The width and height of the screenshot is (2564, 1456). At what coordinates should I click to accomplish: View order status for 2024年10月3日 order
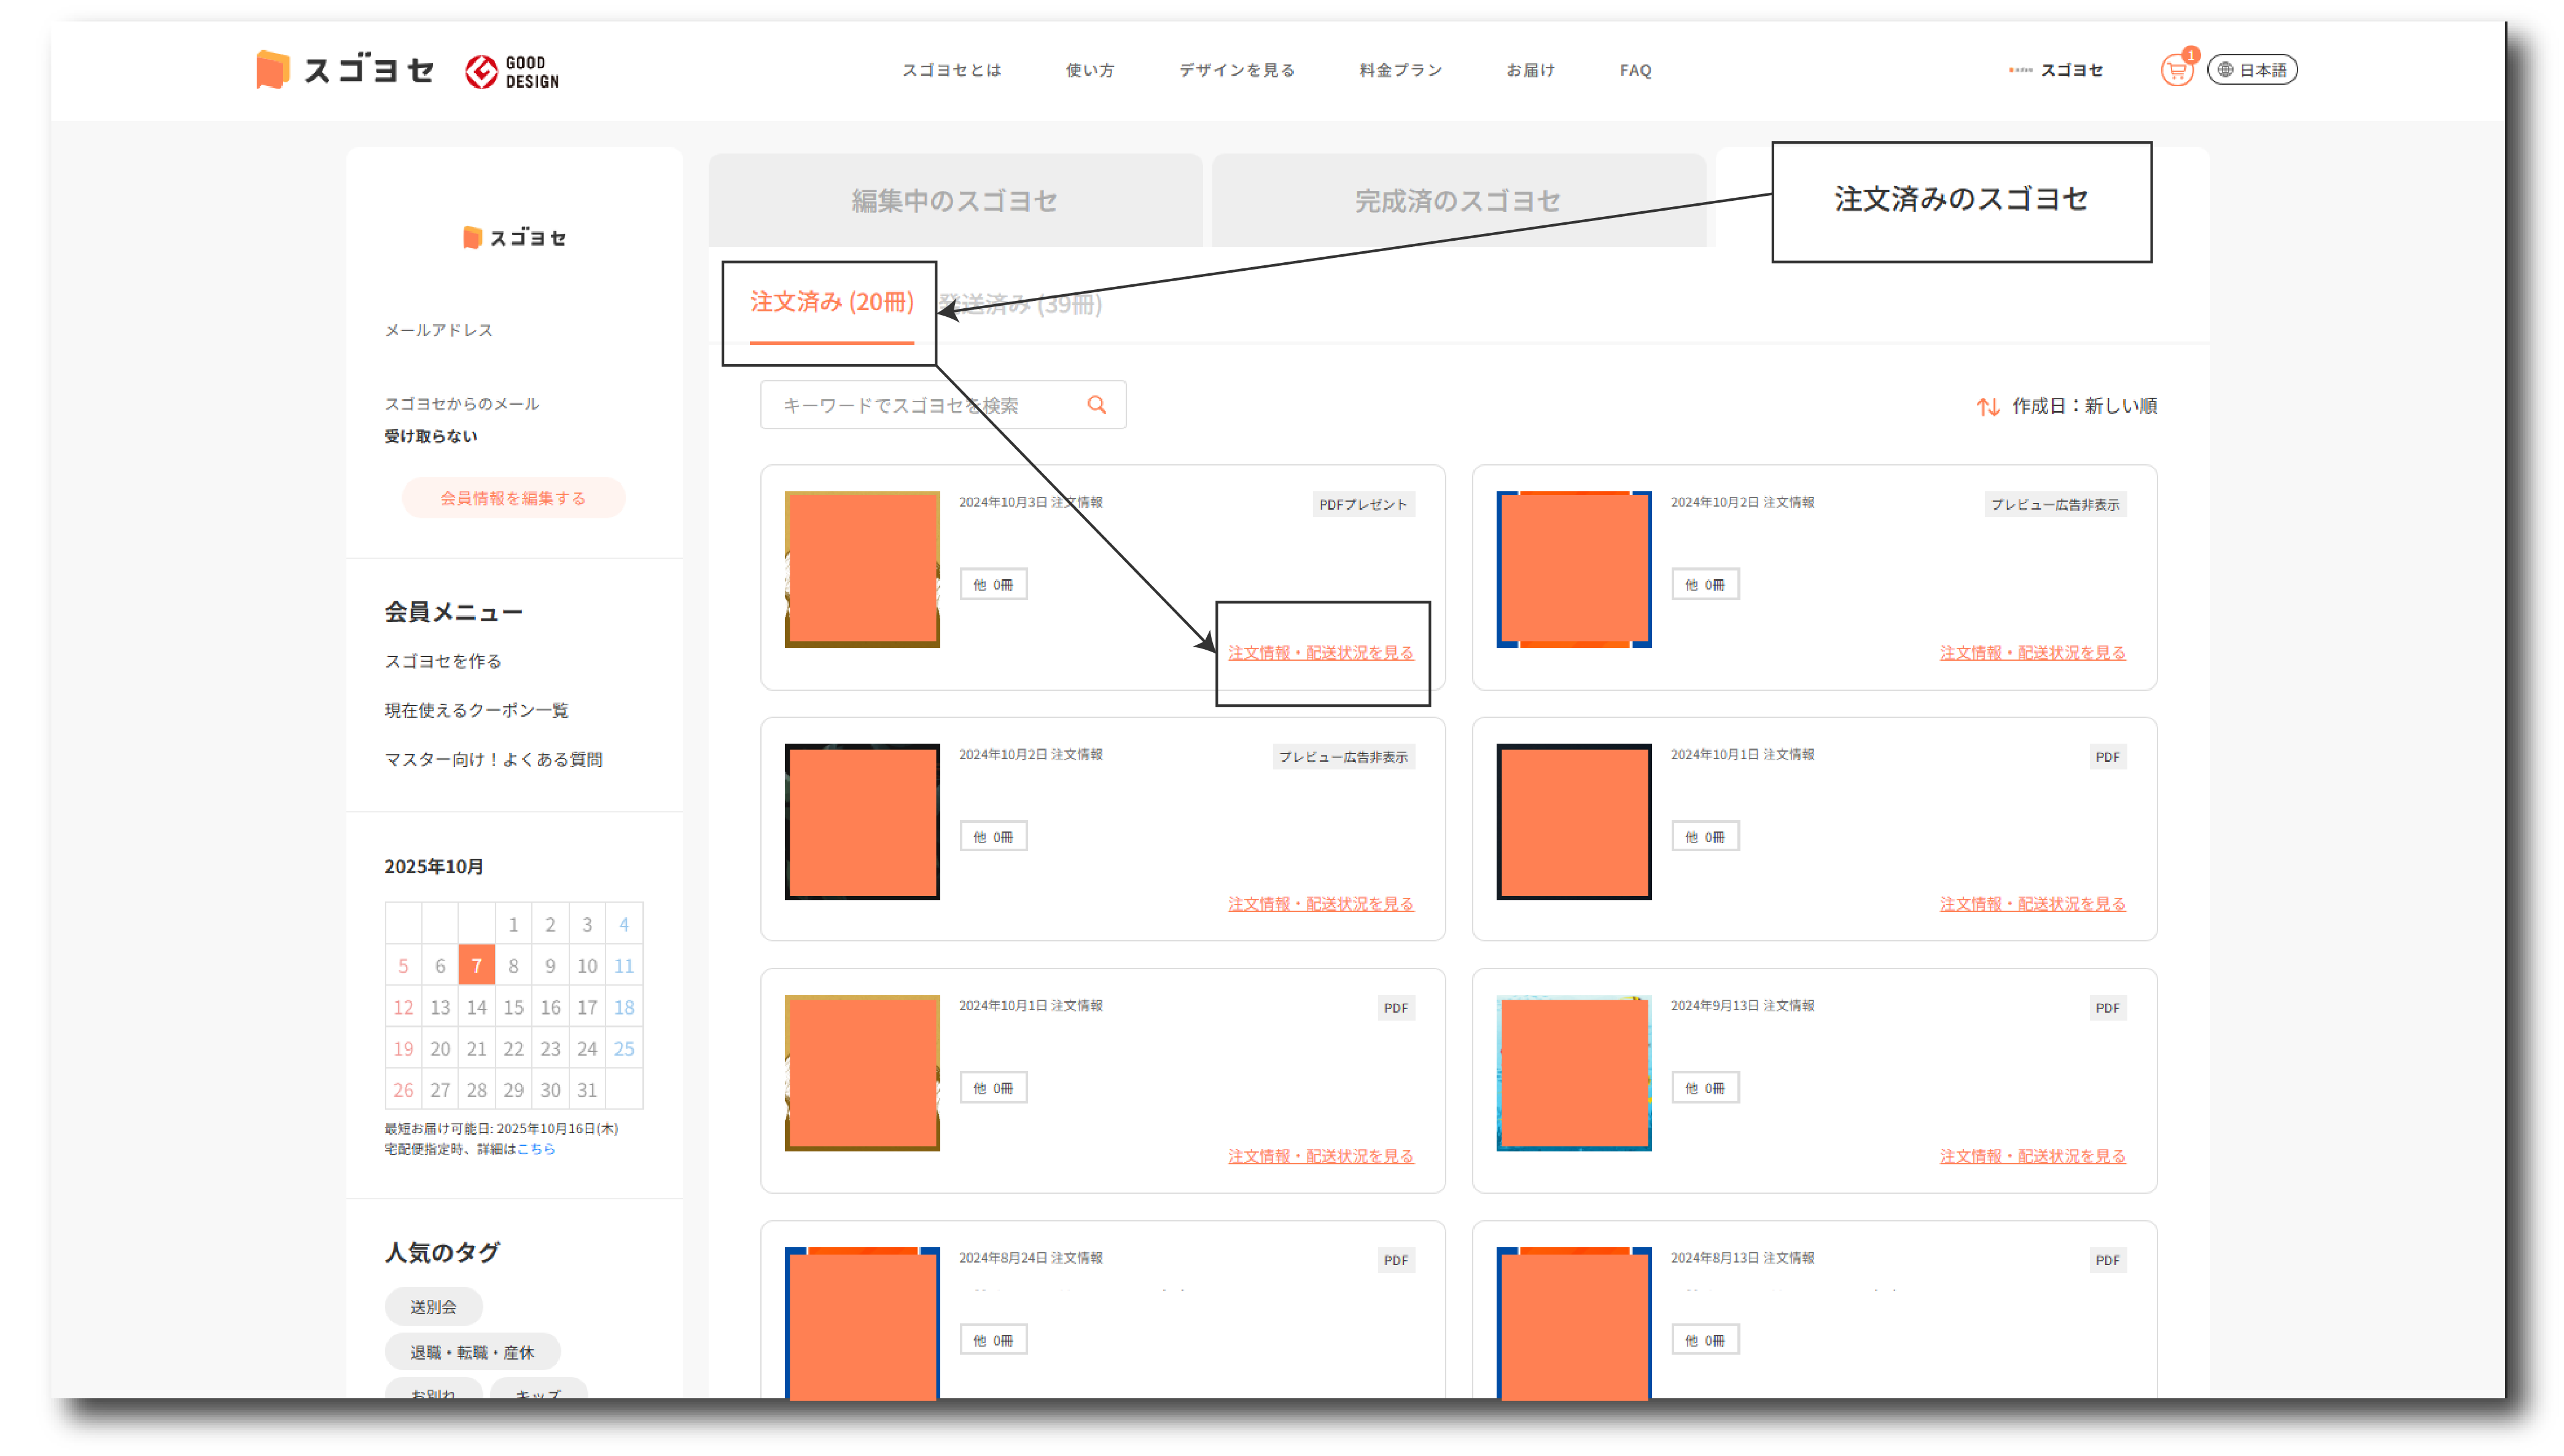[x=1320, y=652]
